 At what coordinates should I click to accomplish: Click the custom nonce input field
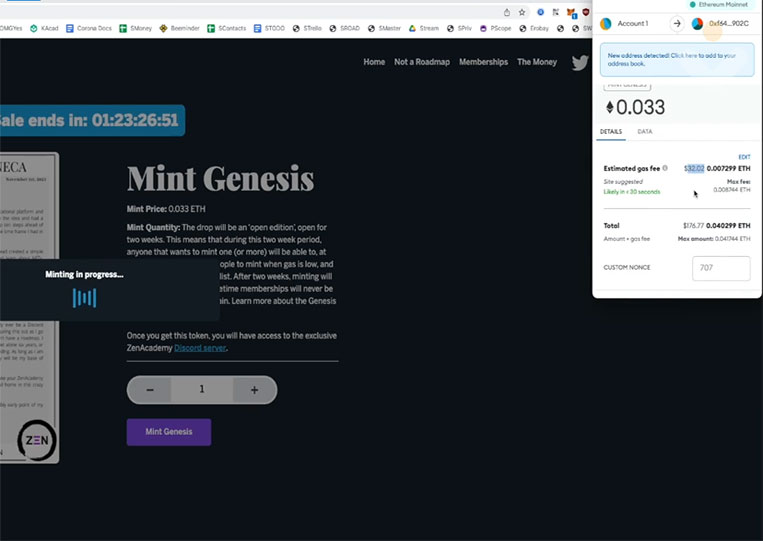(x=721, y=268)
